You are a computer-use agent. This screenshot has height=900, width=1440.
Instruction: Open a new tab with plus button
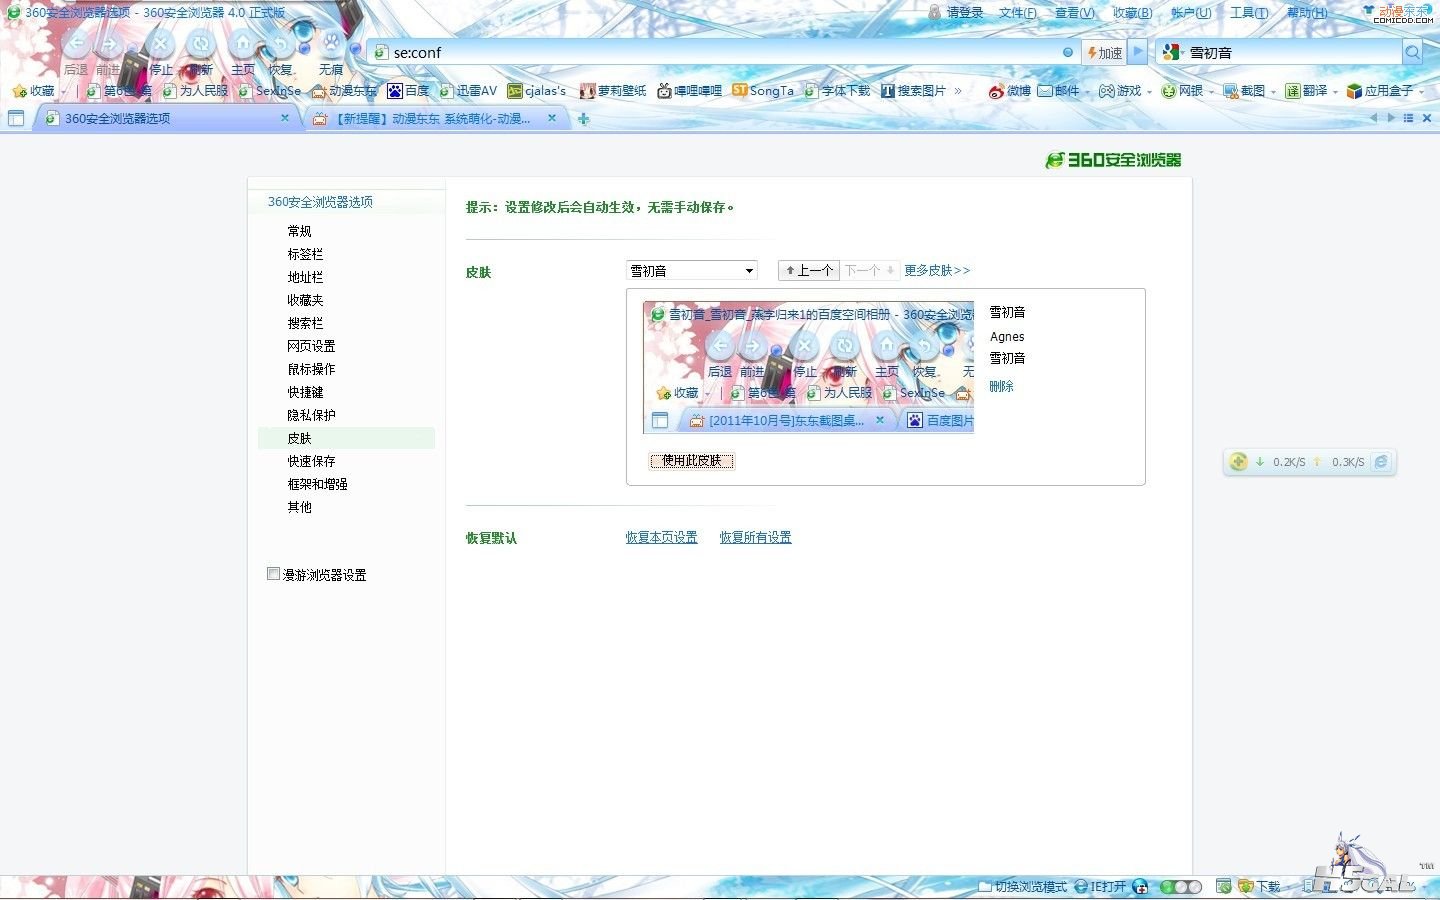pos(583,119)
